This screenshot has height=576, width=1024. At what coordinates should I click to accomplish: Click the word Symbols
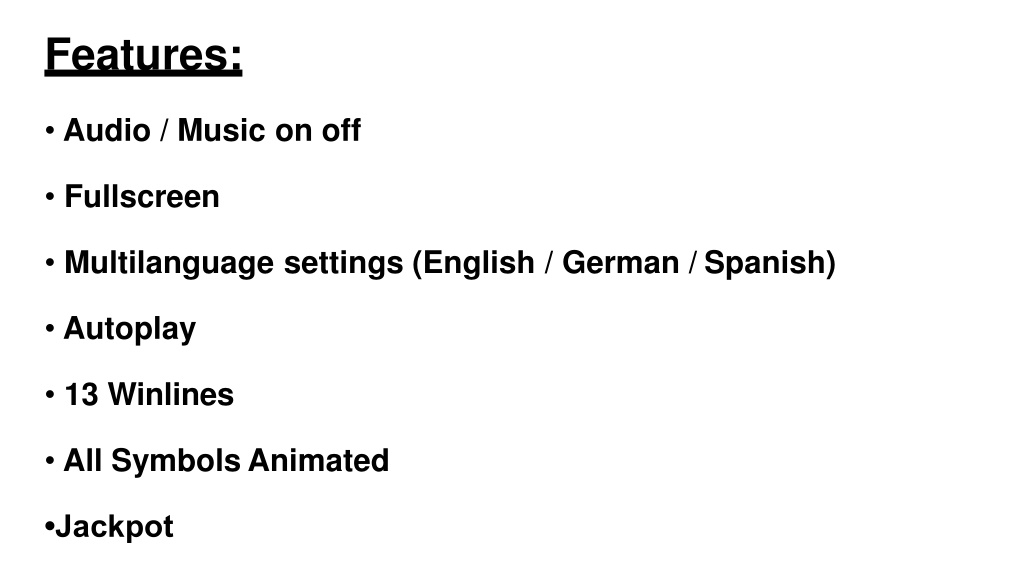pyautogui.click(x=176, y=461)
